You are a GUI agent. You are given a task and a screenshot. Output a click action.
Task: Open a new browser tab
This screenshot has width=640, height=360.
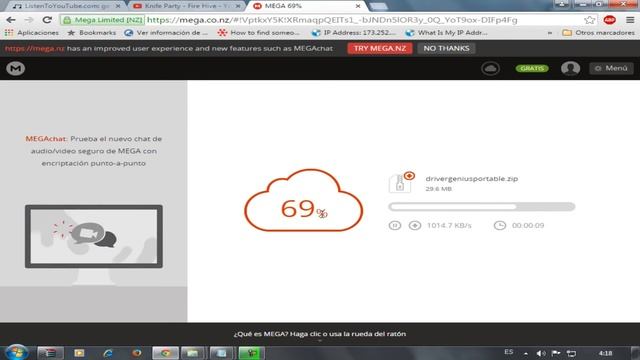pyautogui.click(x=378, y=6)
